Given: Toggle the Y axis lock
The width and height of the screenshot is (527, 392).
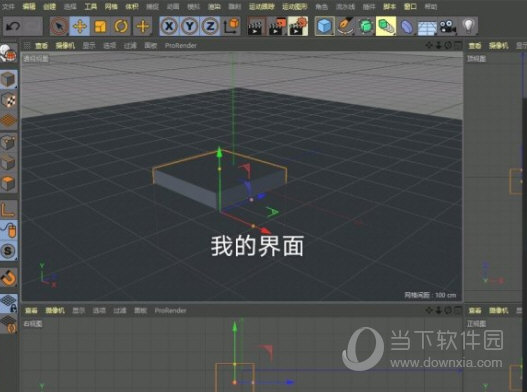Looking at the screenshot, I should (x=190, y=26).
